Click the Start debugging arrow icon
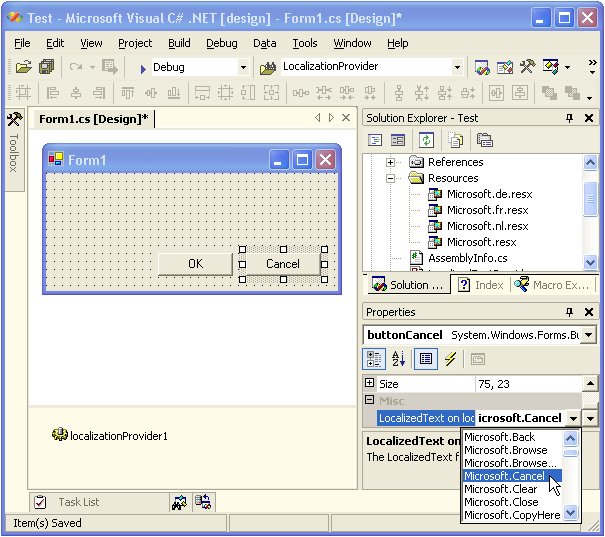The image size is (605, 537). (x=143, y=69)
